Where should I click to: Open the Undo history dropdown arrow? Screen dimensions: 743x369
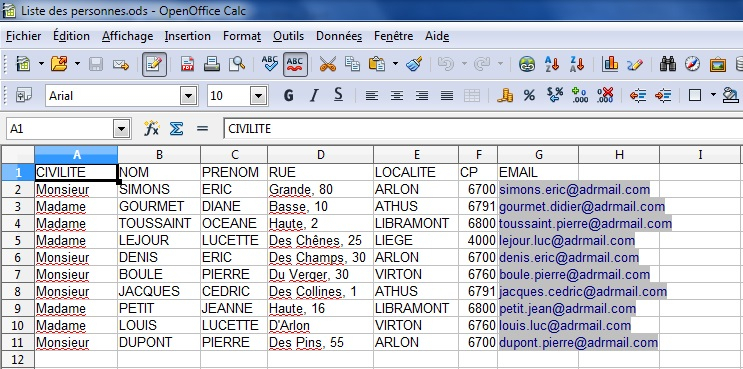[464, 64]
